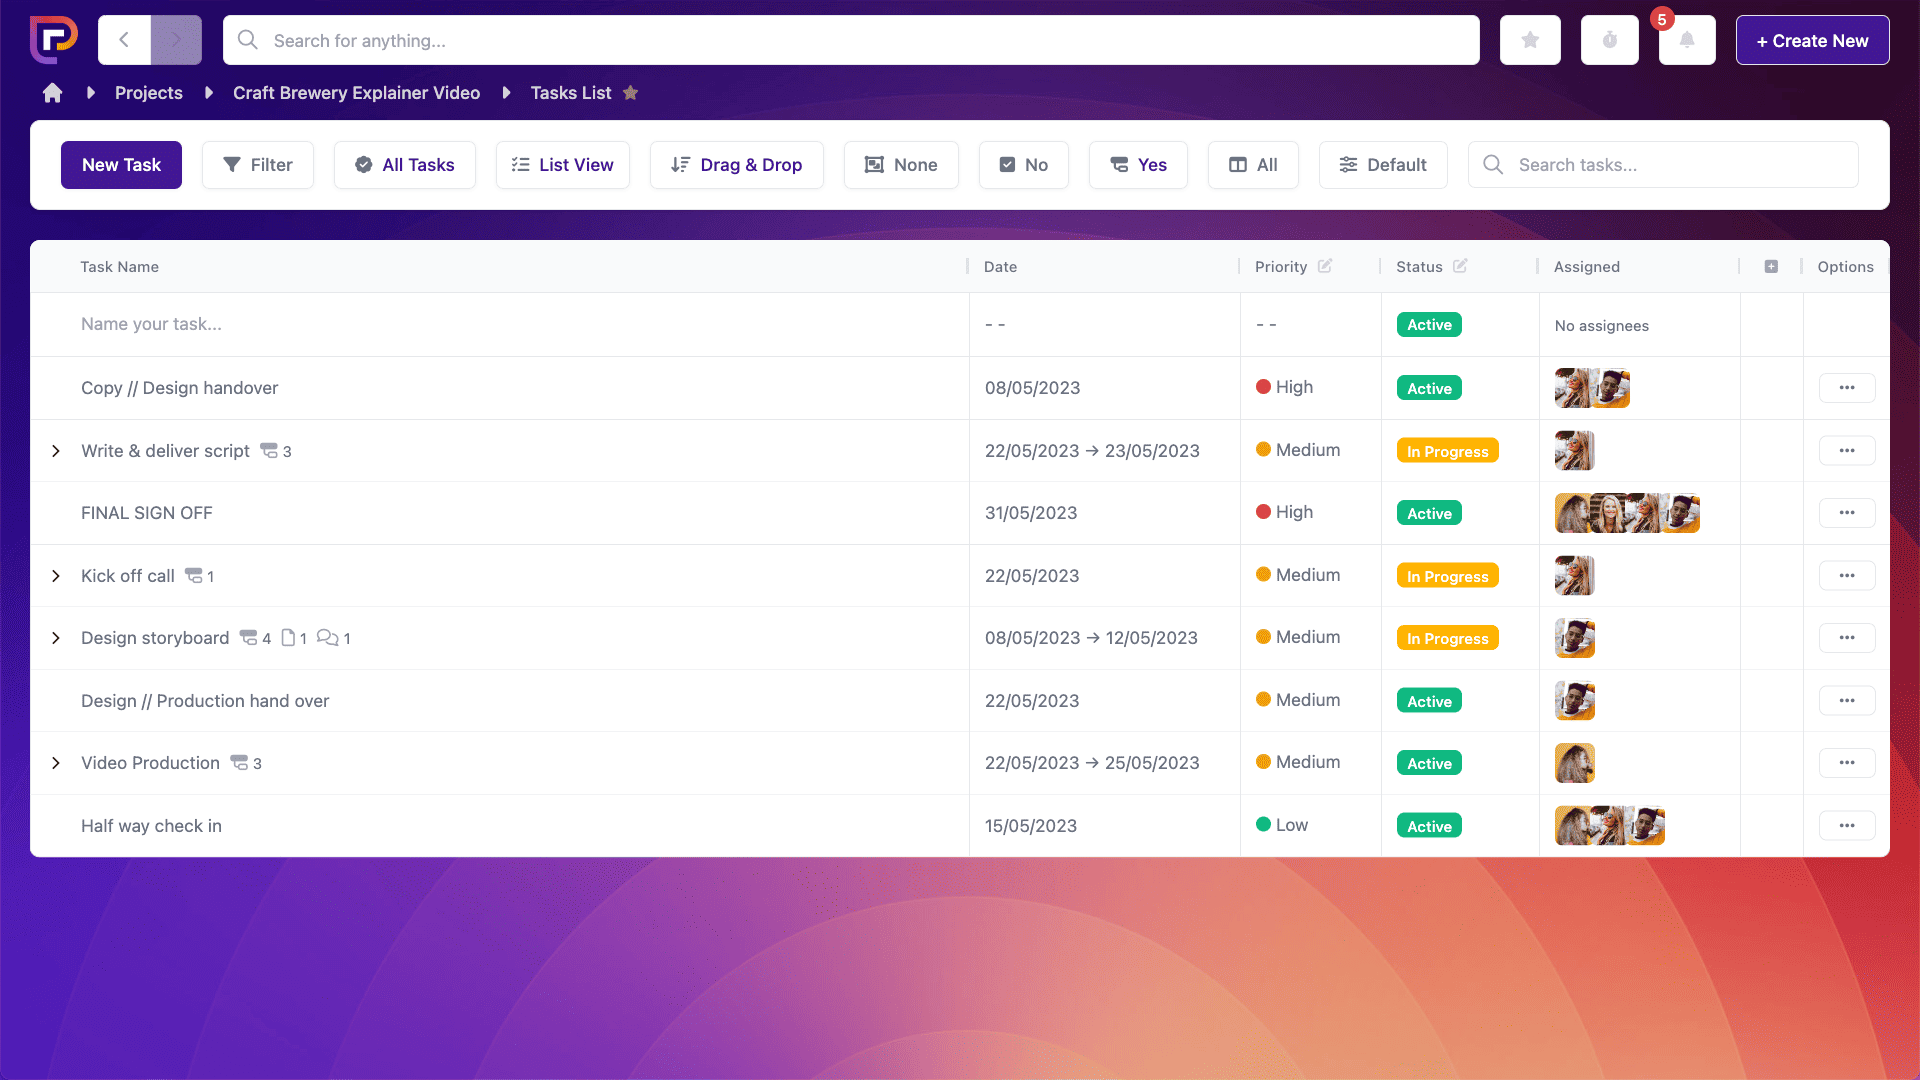The width and height of the screenshot is (1920, 1080).
Task: Edit the Priority column via its pencil icon
Action: coord(1327,266)
